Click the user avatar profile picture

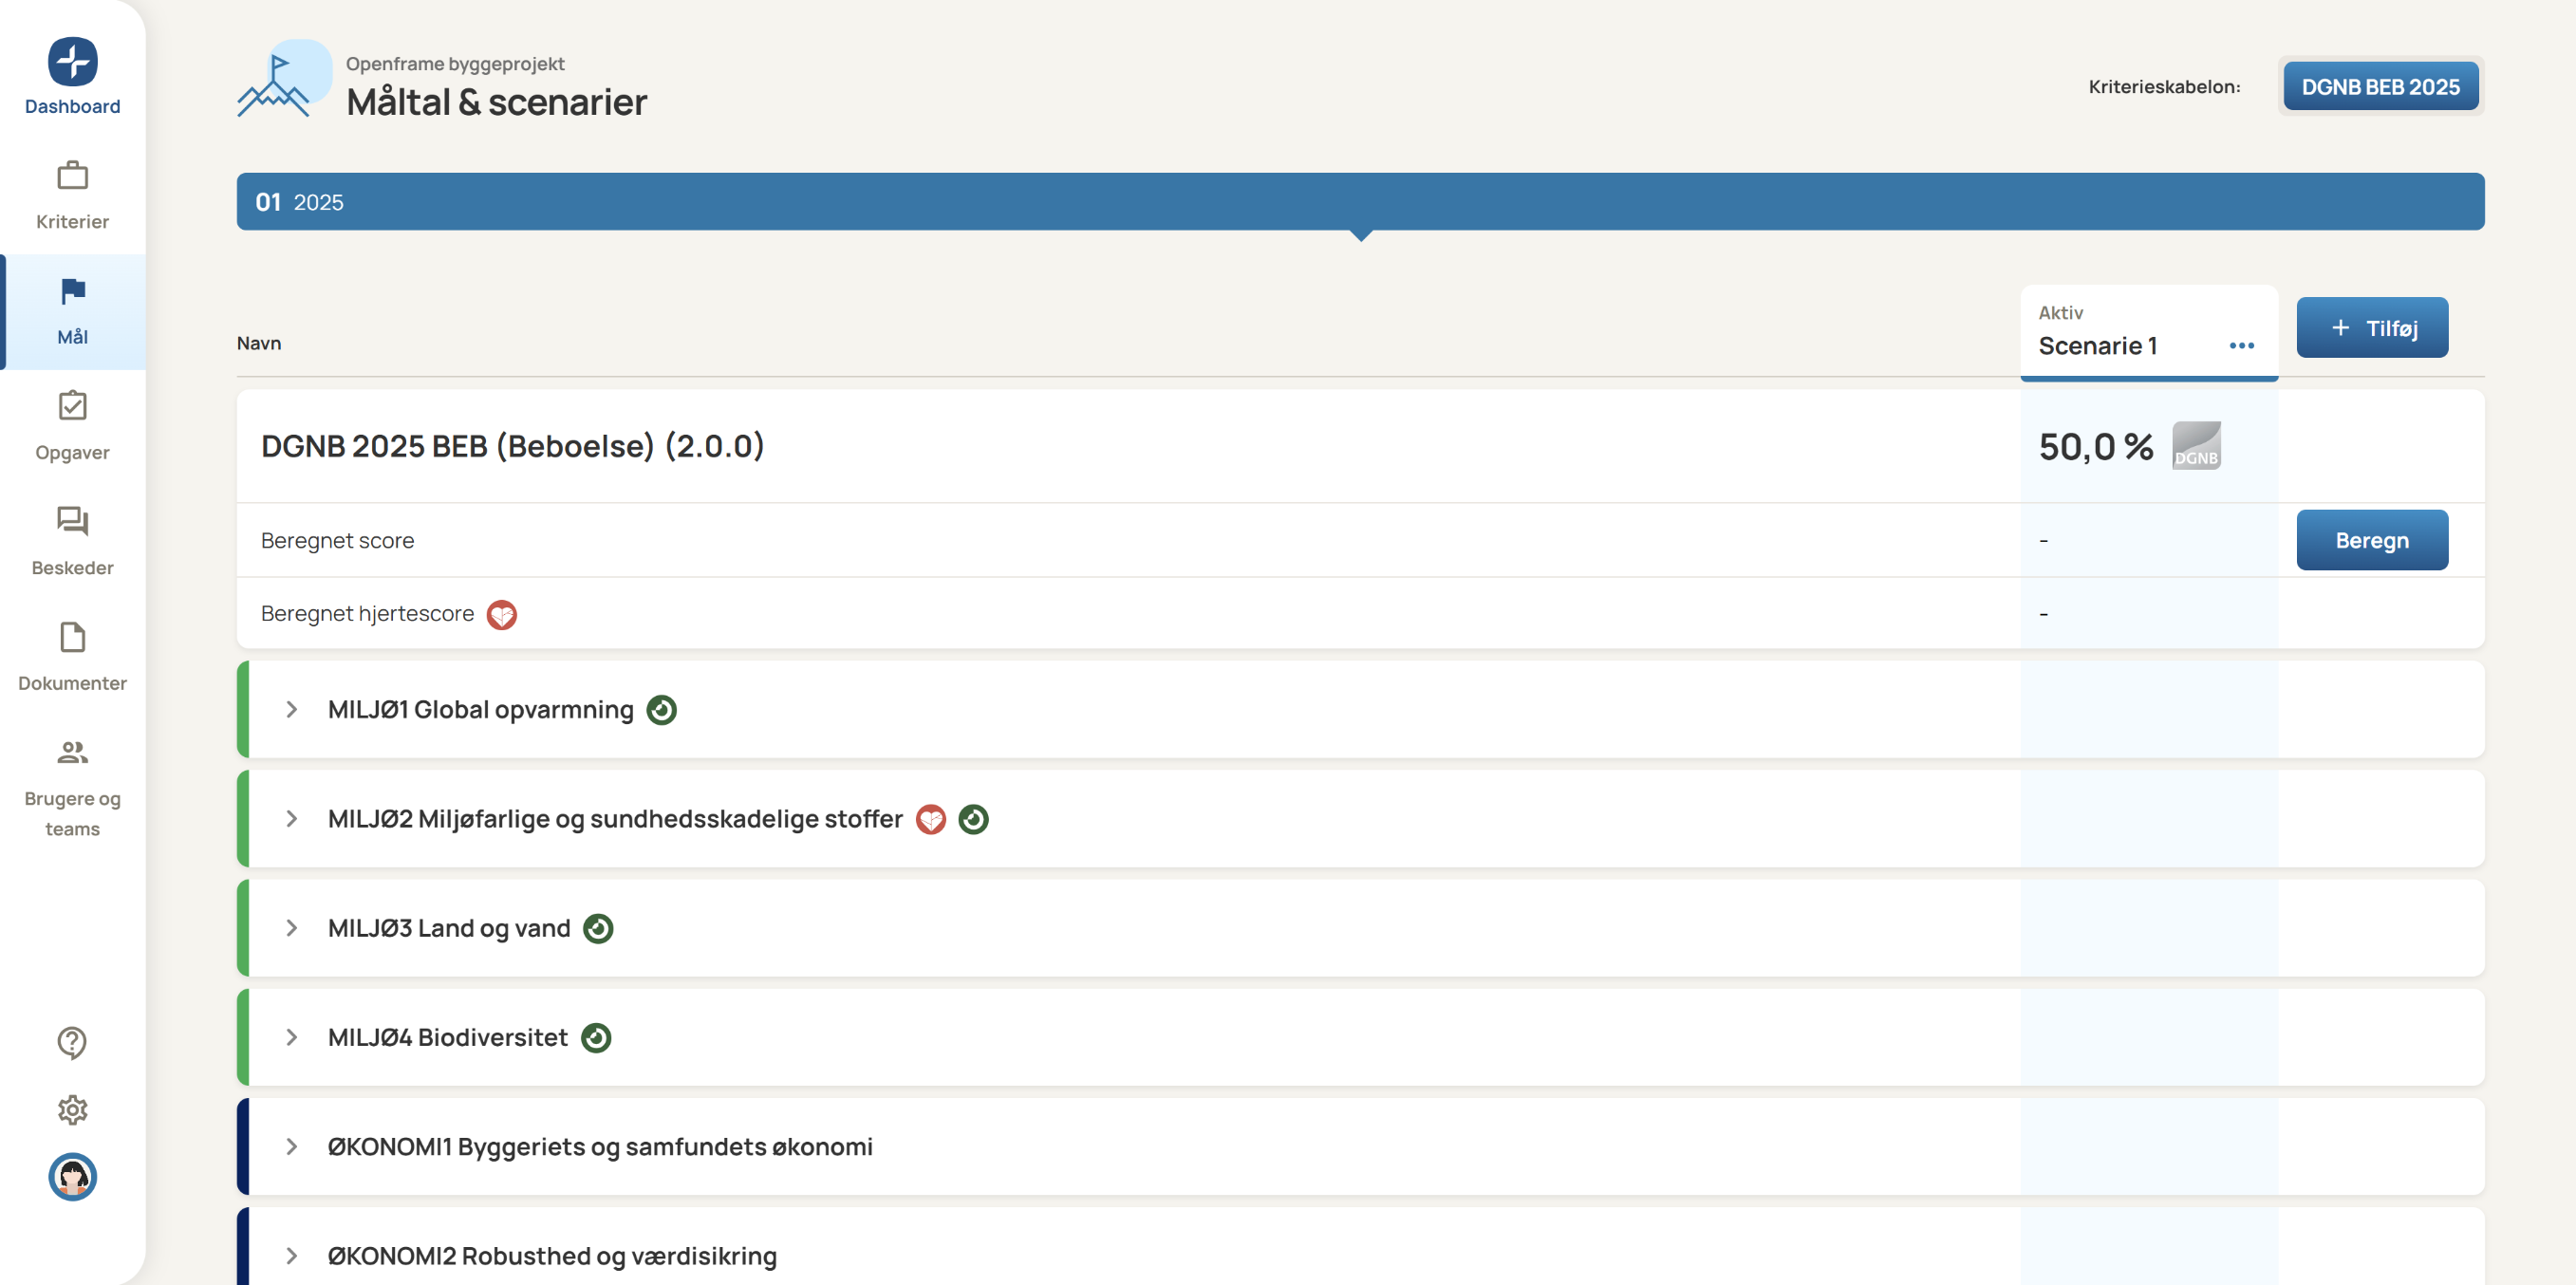click(x=72, y=1176)
